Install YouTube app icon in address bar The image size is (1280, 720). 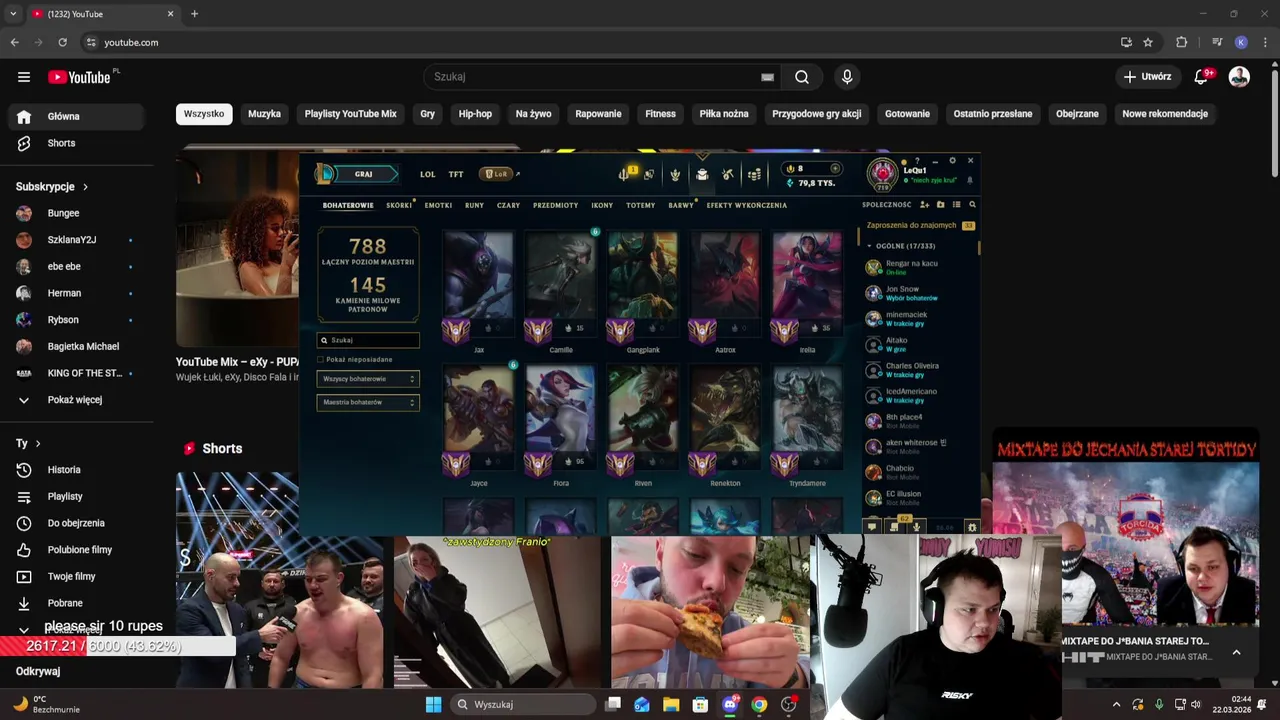[1126, 42]
